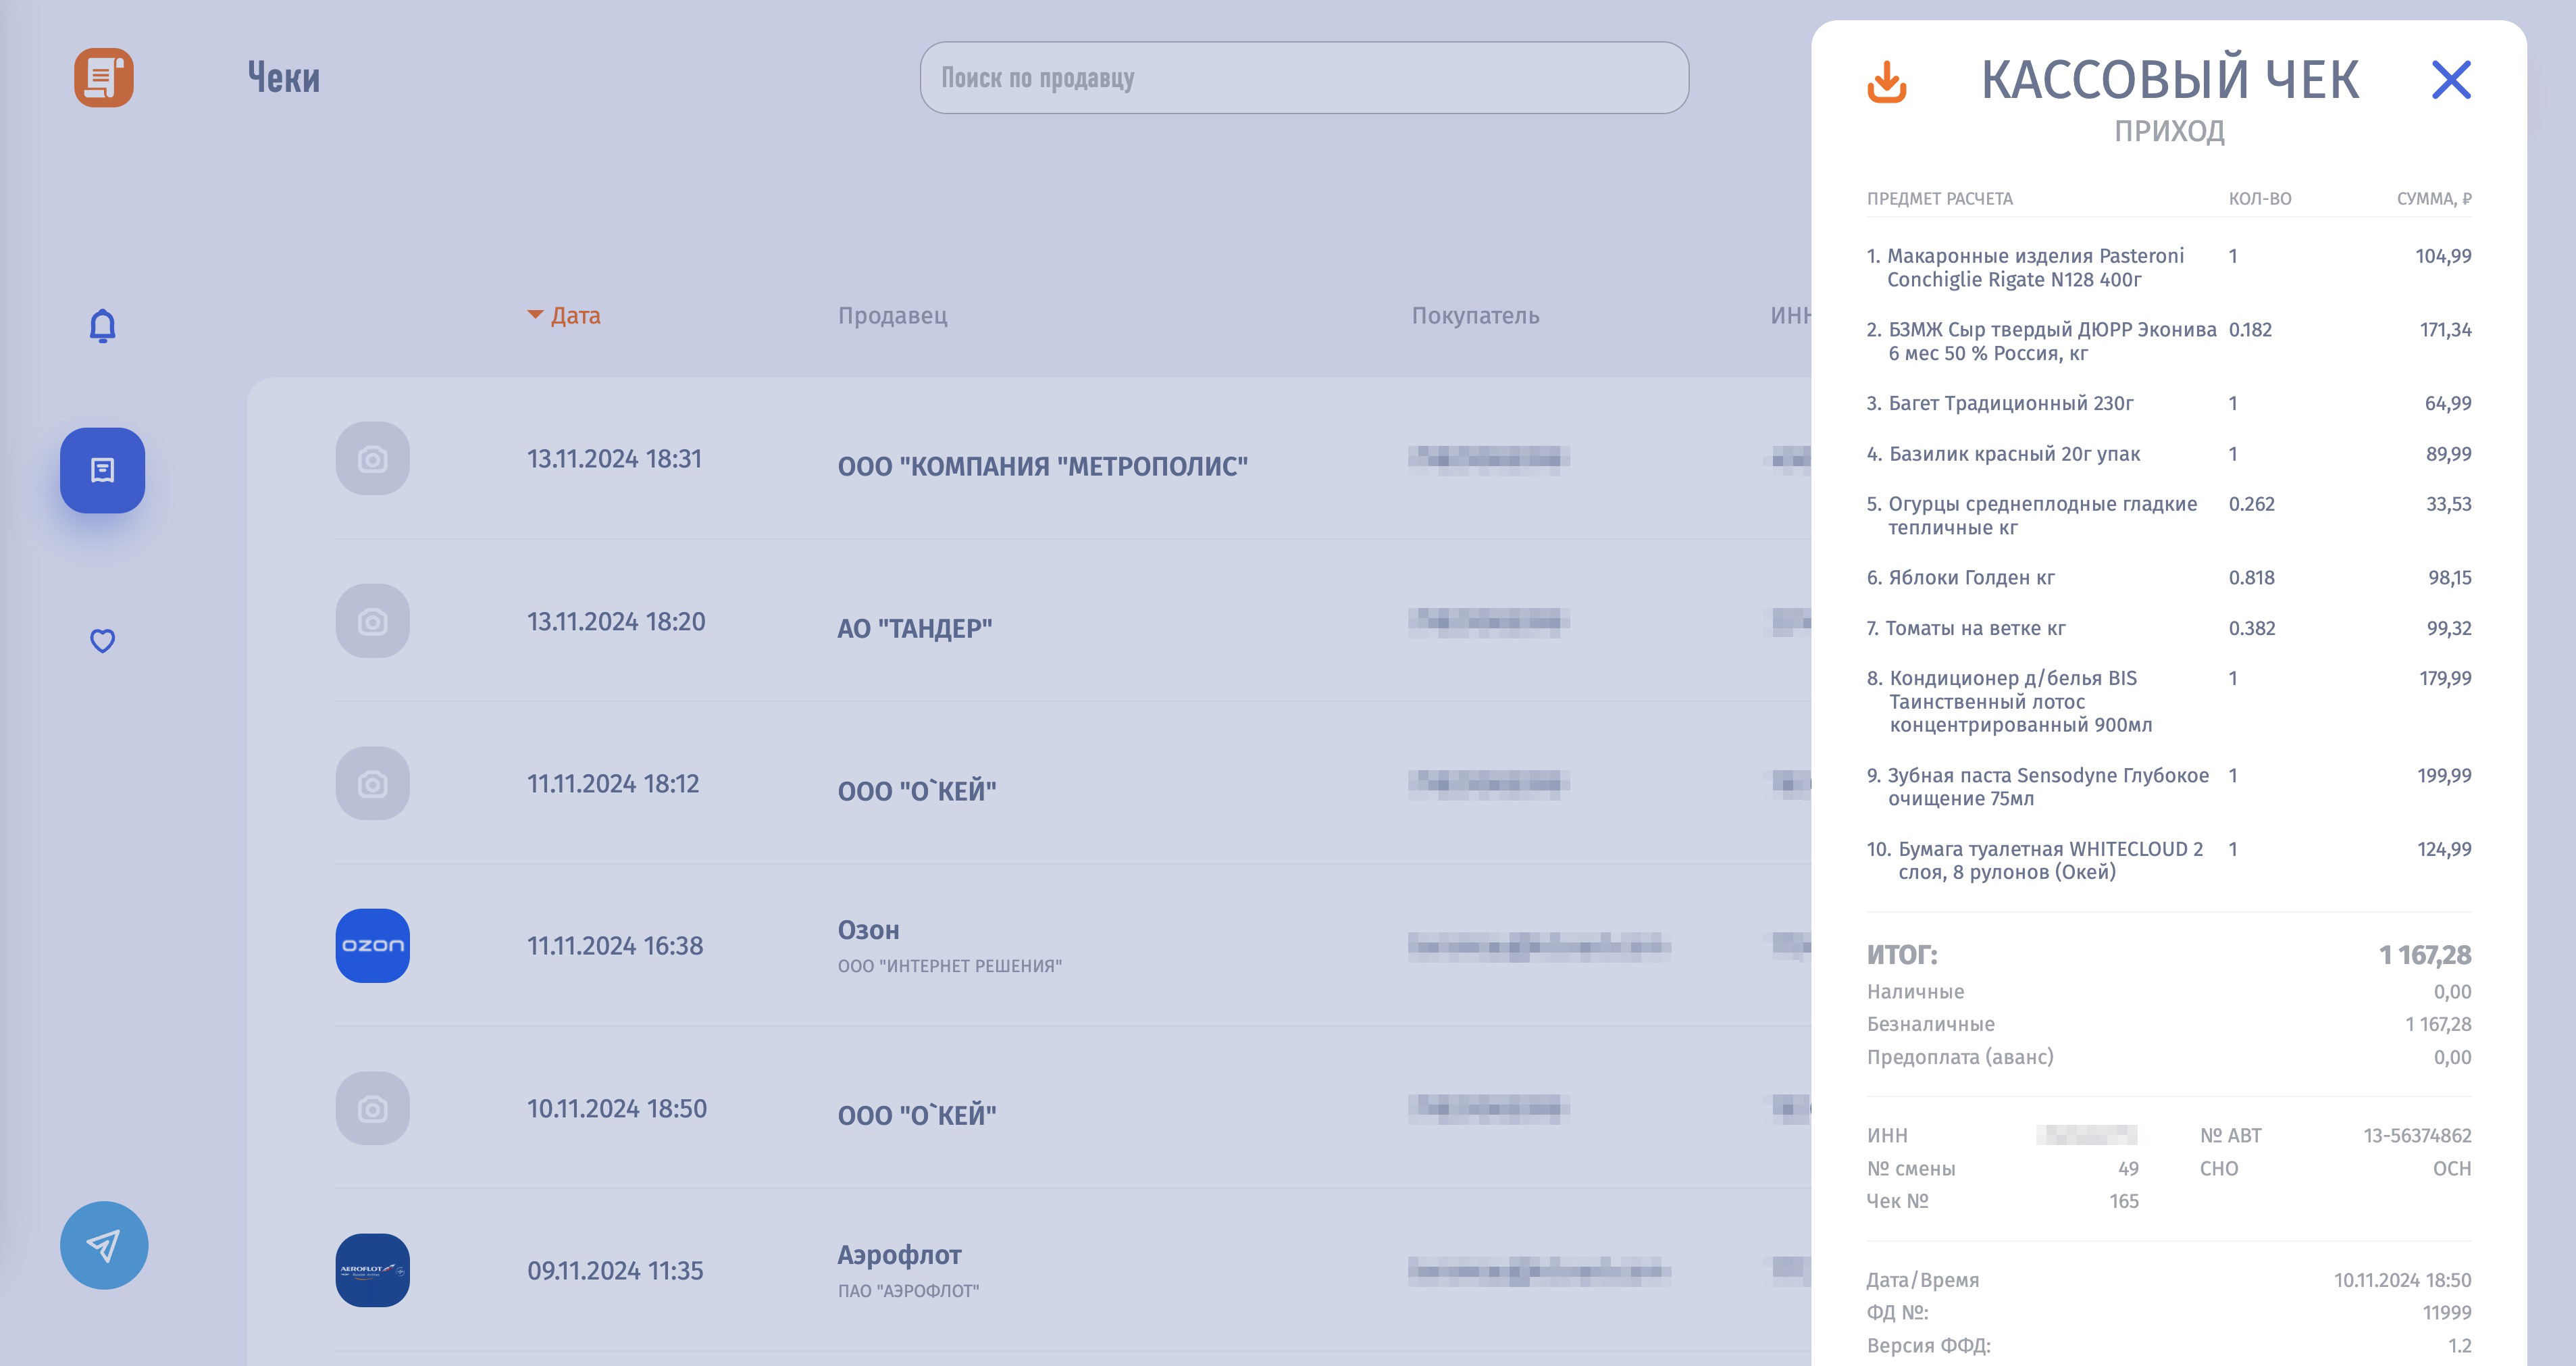This screenshot has width=2576, height=1366.
Task: Close the cash receipt panel
Action: [x=2450, y=80]
